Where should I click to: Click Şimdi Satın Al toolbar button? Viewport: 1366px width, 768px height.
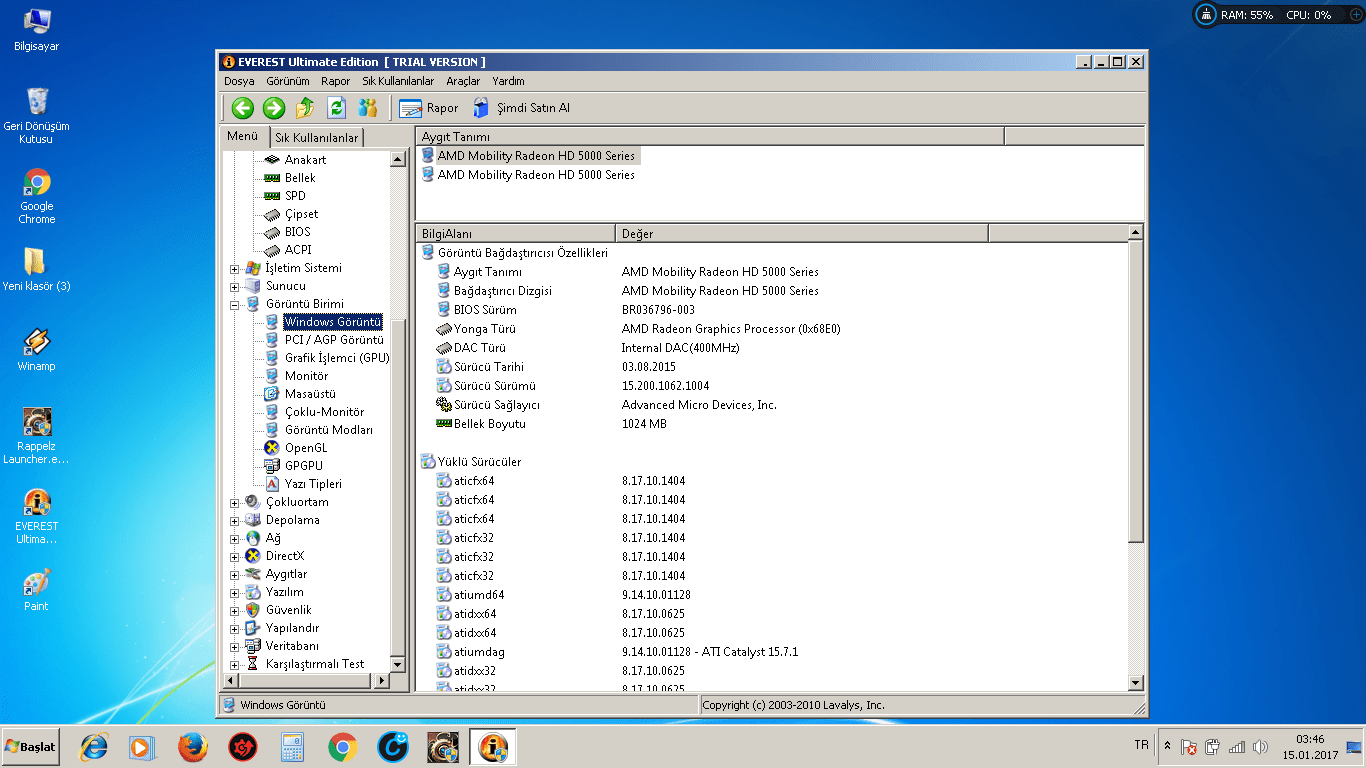(x=521, y=108)
